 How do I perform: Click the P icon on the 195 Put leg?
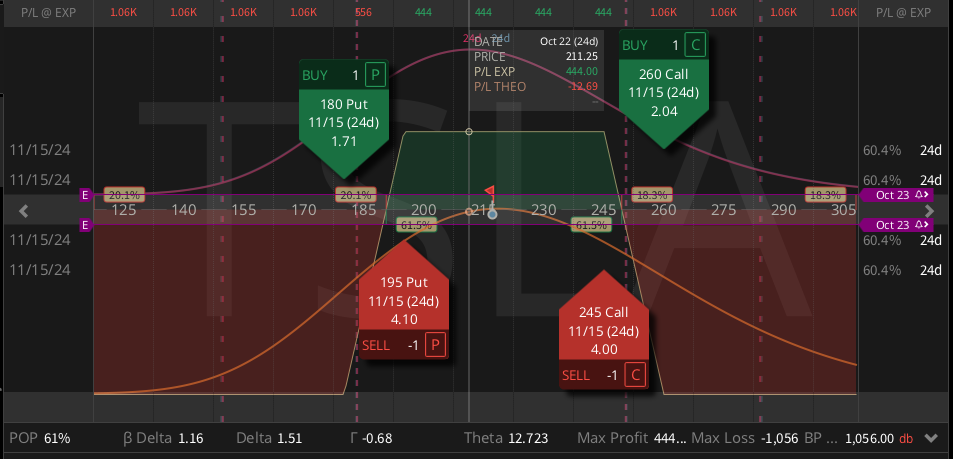(x=435, y=345)
